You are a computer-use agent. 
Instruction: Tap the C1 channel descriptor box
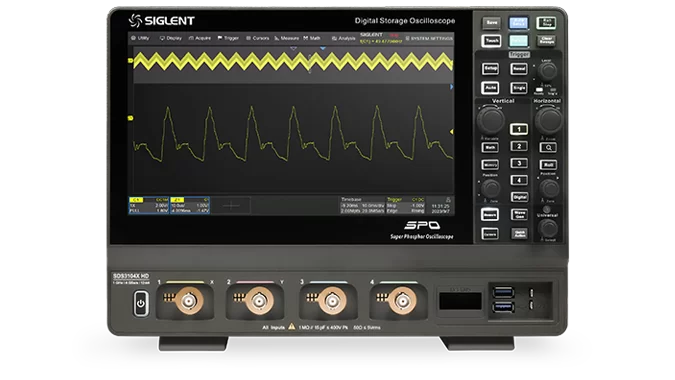(x=149, y=205)
